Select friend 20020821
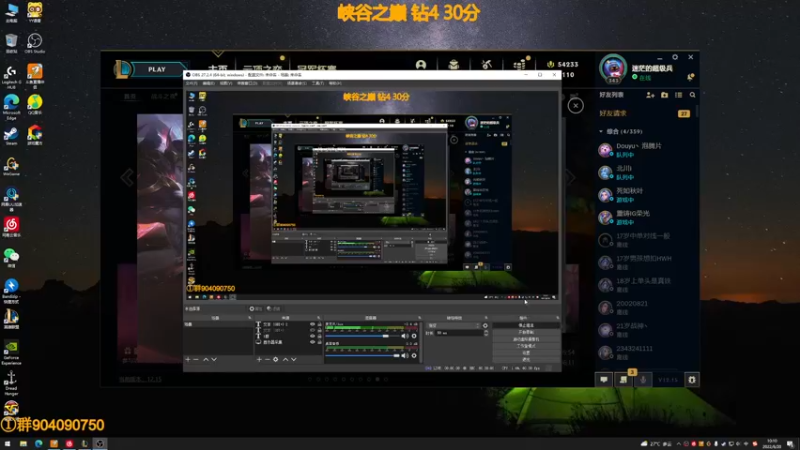Screen dimensions: 800x450 click(x=645, y=308)
